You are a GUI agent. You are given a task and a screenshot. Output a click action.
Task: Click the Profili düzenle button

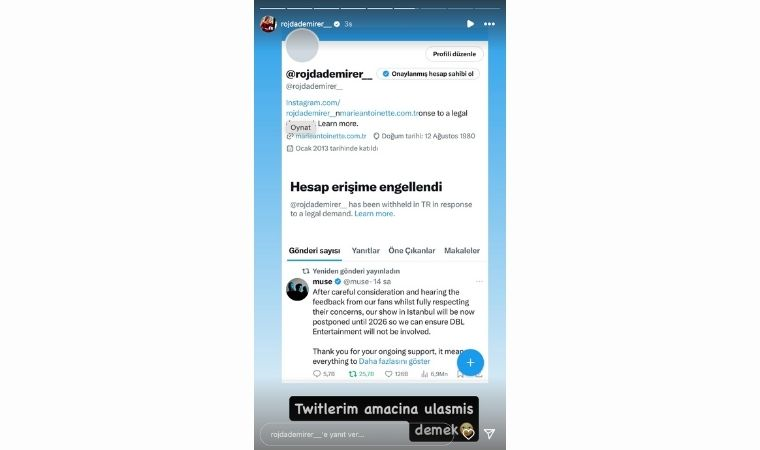pos(454,54)
